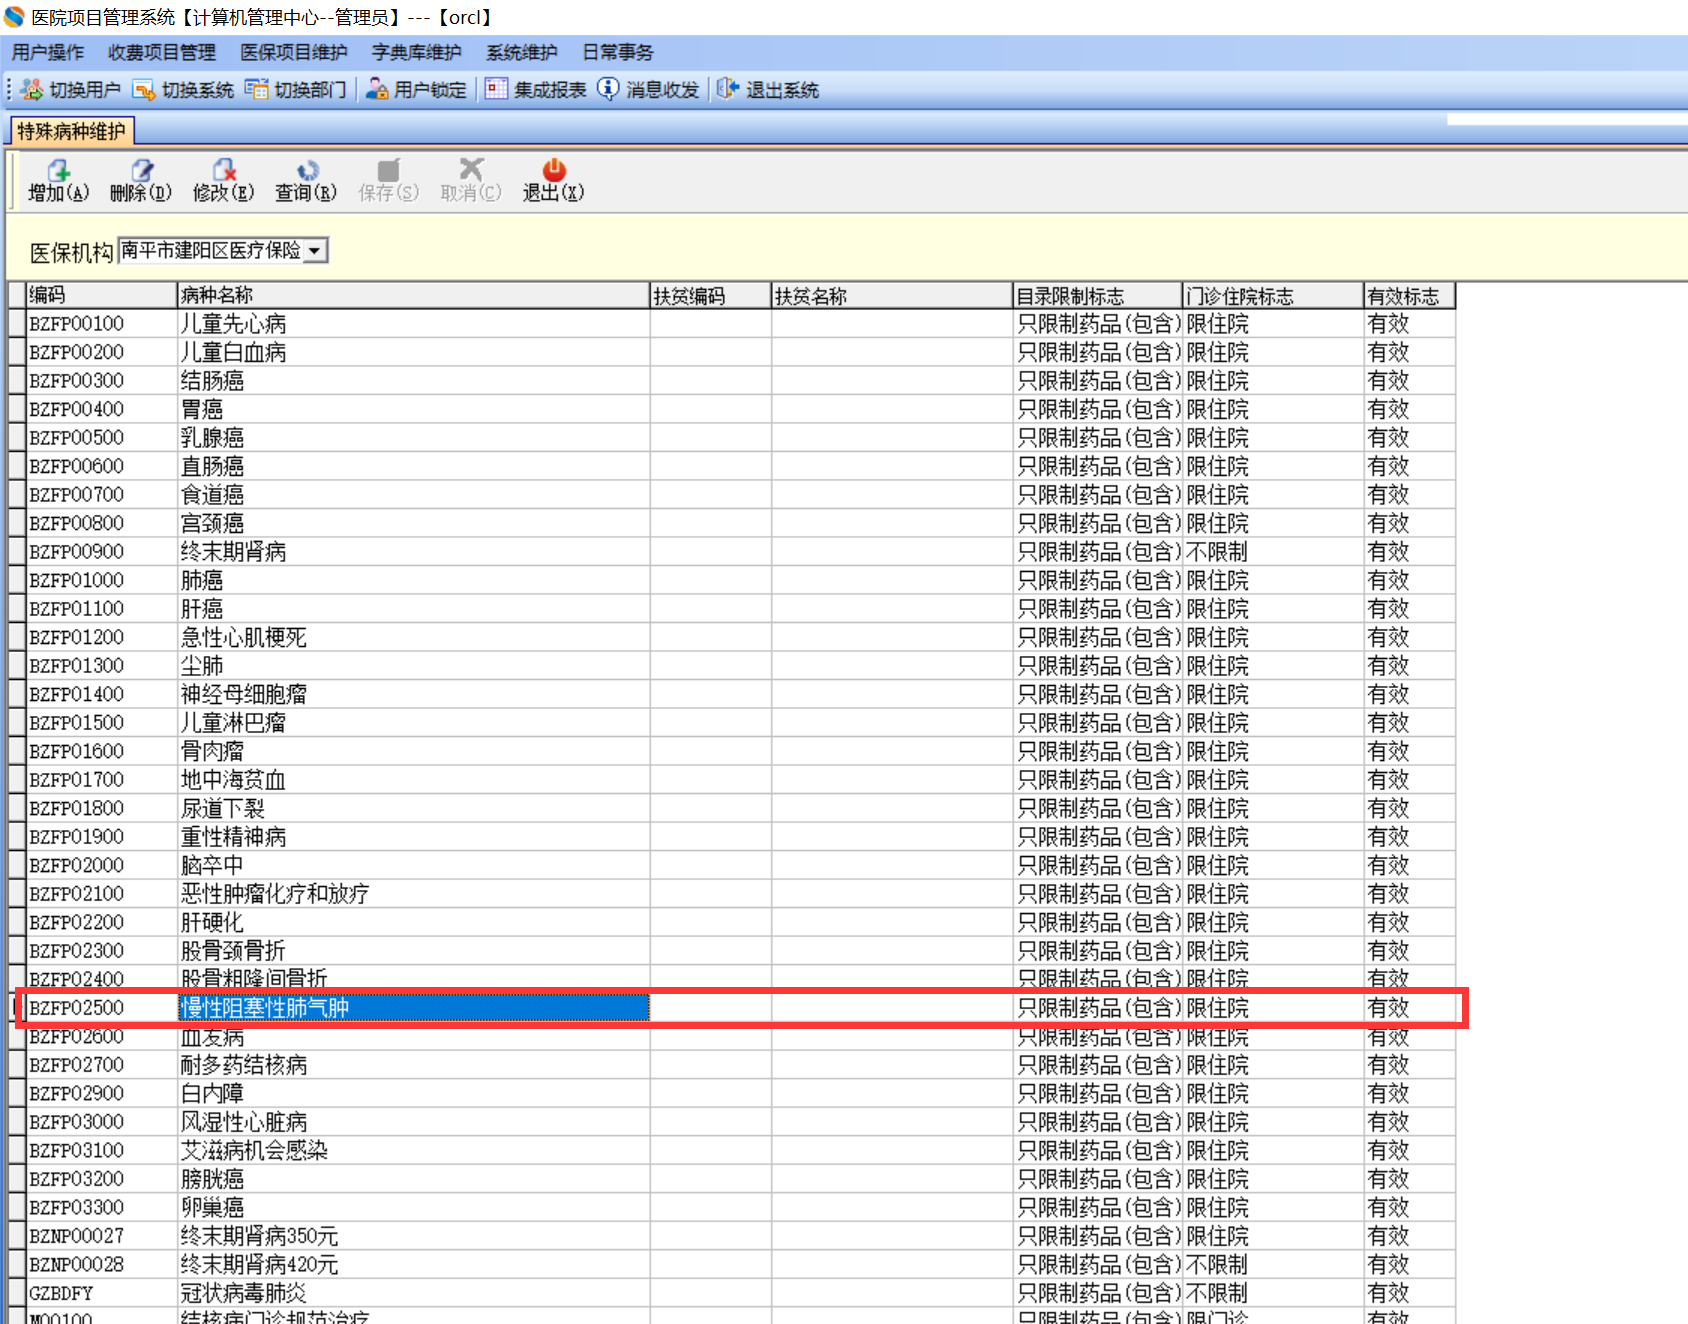Image resolution: width=1688 pixels, height=1324 pixels.
Task: Open the 医保项目维护 menu
Action: (294, 53)
